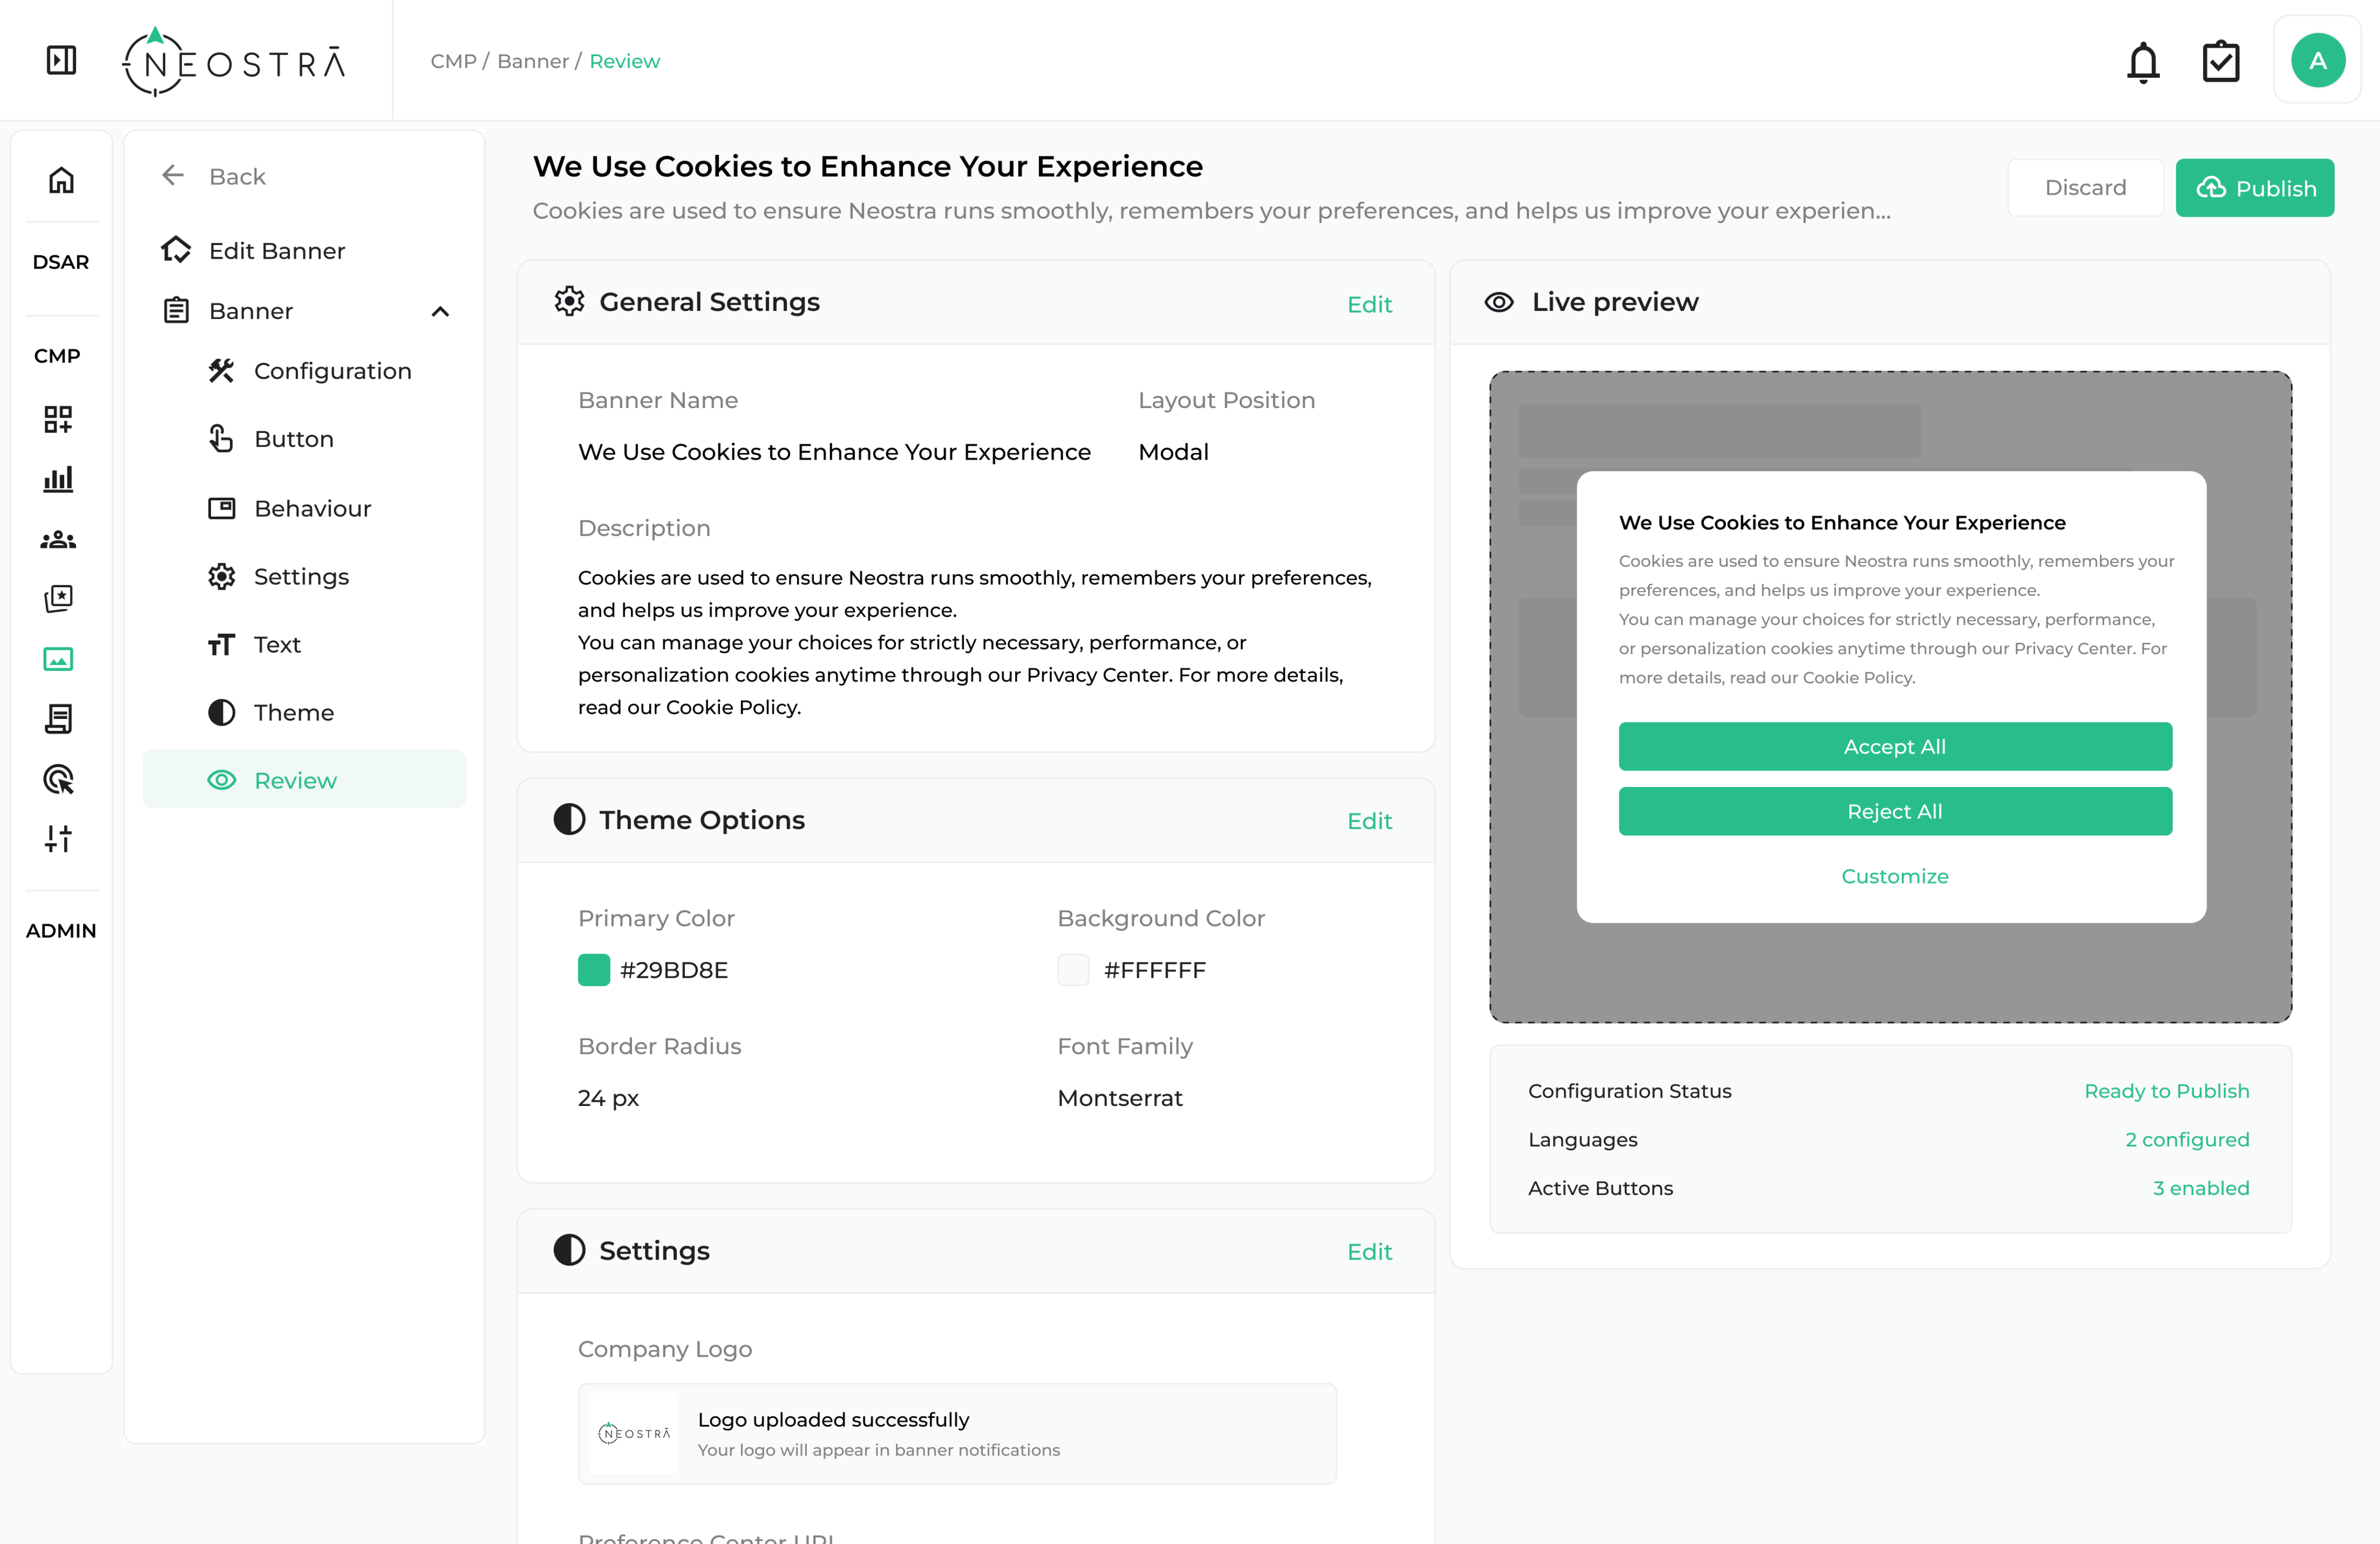Toggle the sidebar collapse icon

click(x=61, y=60)
